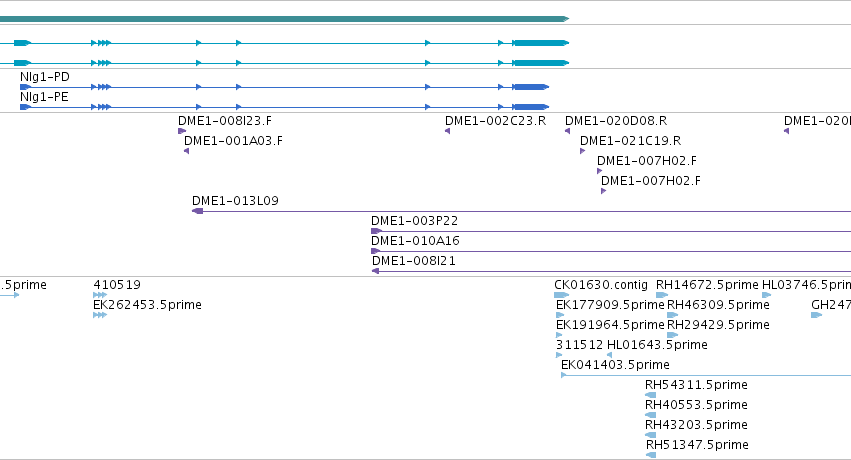Viewport: 851px width, 460px height.
Task: Click the Nlg1-PE last coding exon block
Action: click(531, 107)
